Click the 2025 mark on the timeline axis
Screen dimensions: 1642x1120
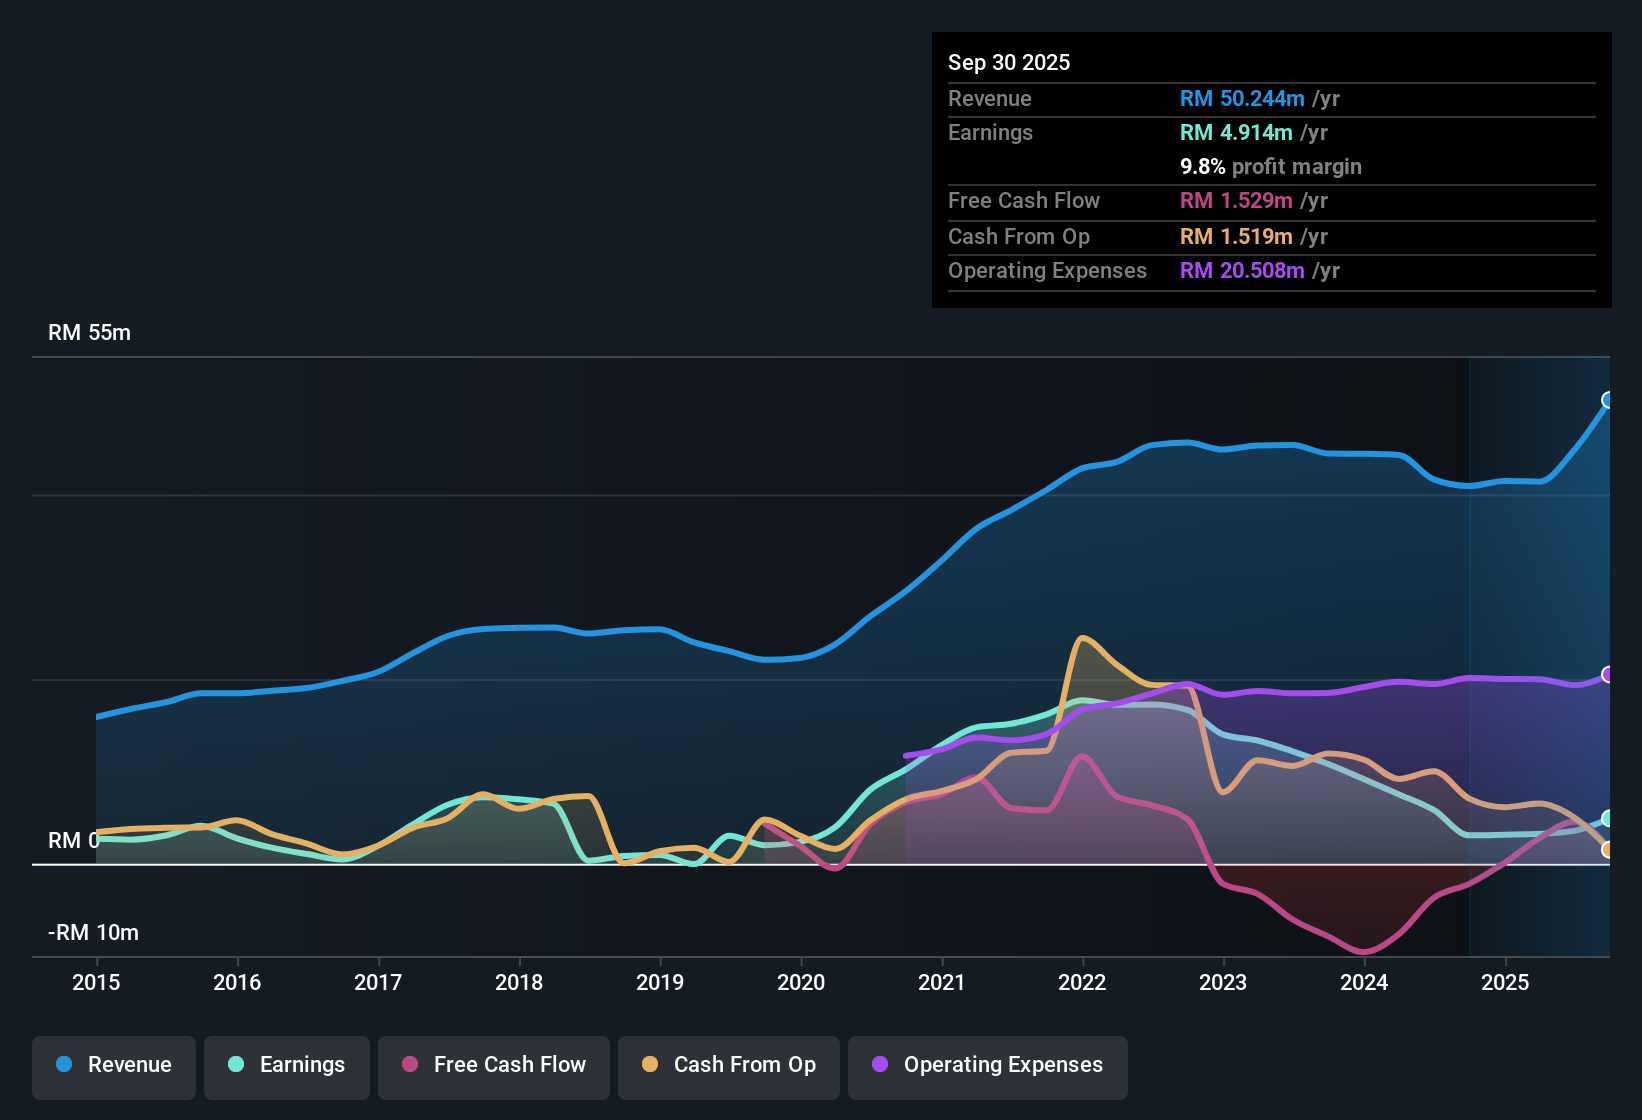click(1506, 983)
